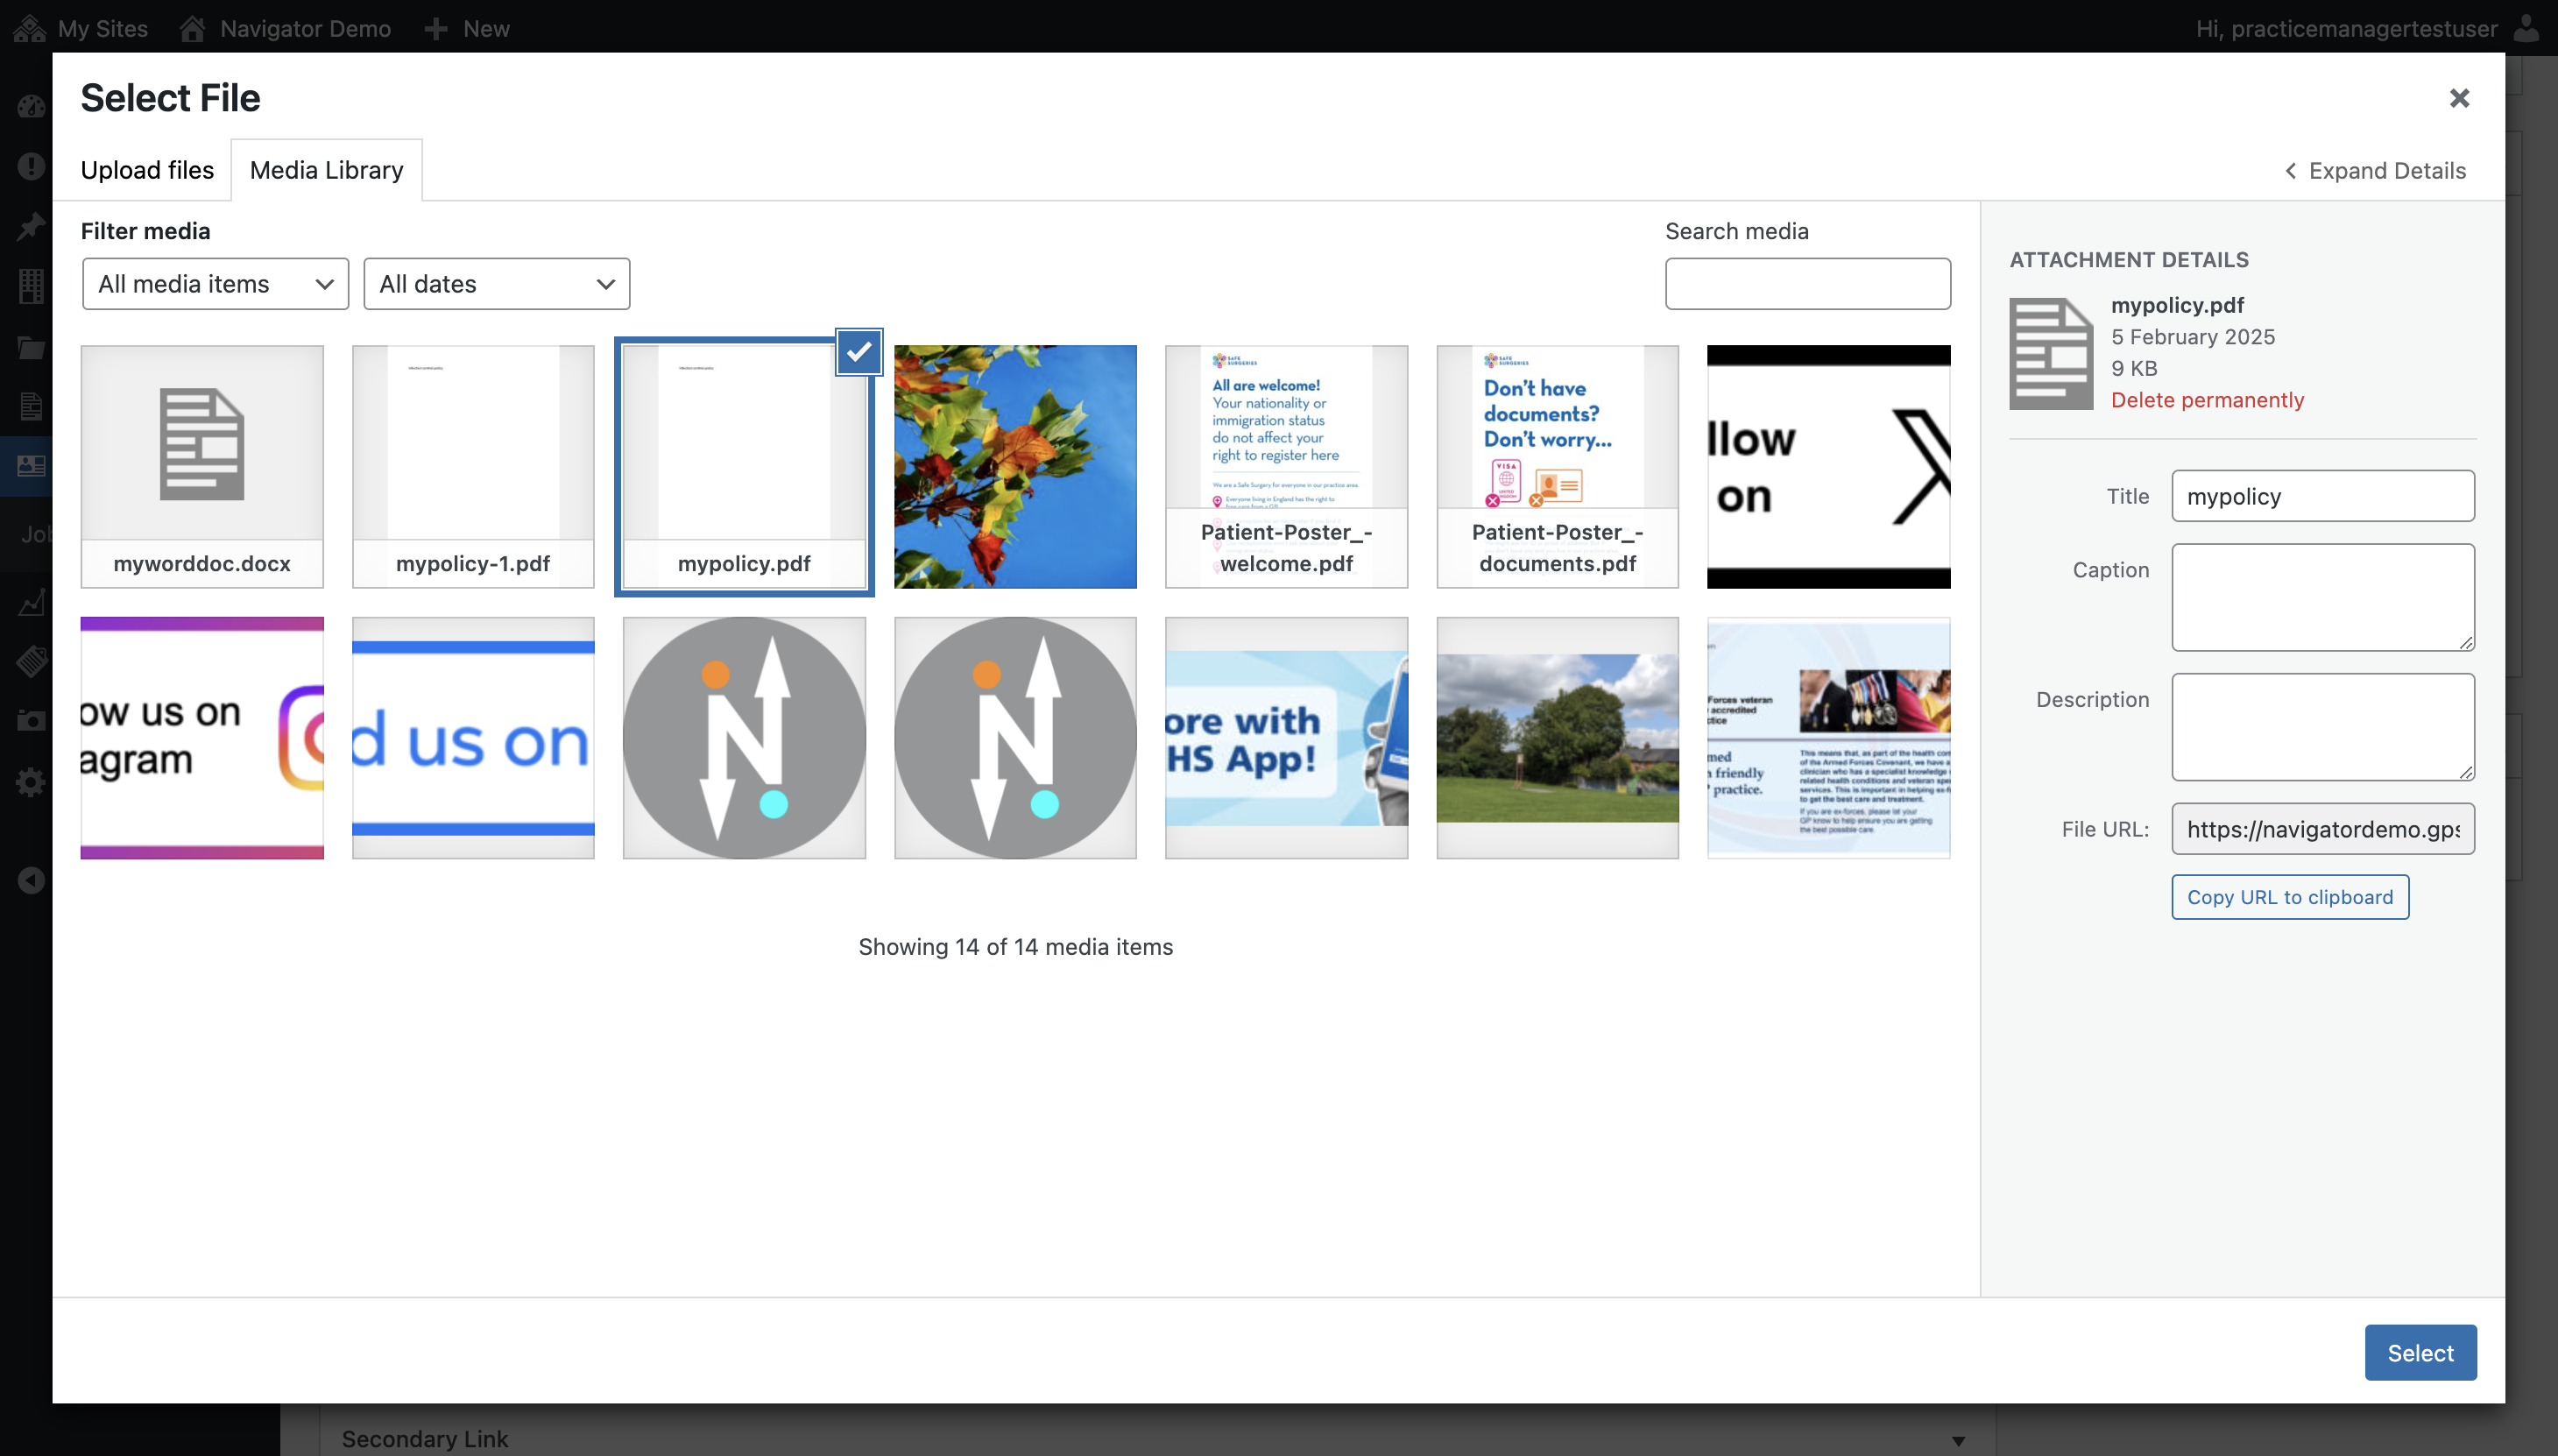
Task: Open the Dashboard gauge icon in sidebar
Action: 31,106
